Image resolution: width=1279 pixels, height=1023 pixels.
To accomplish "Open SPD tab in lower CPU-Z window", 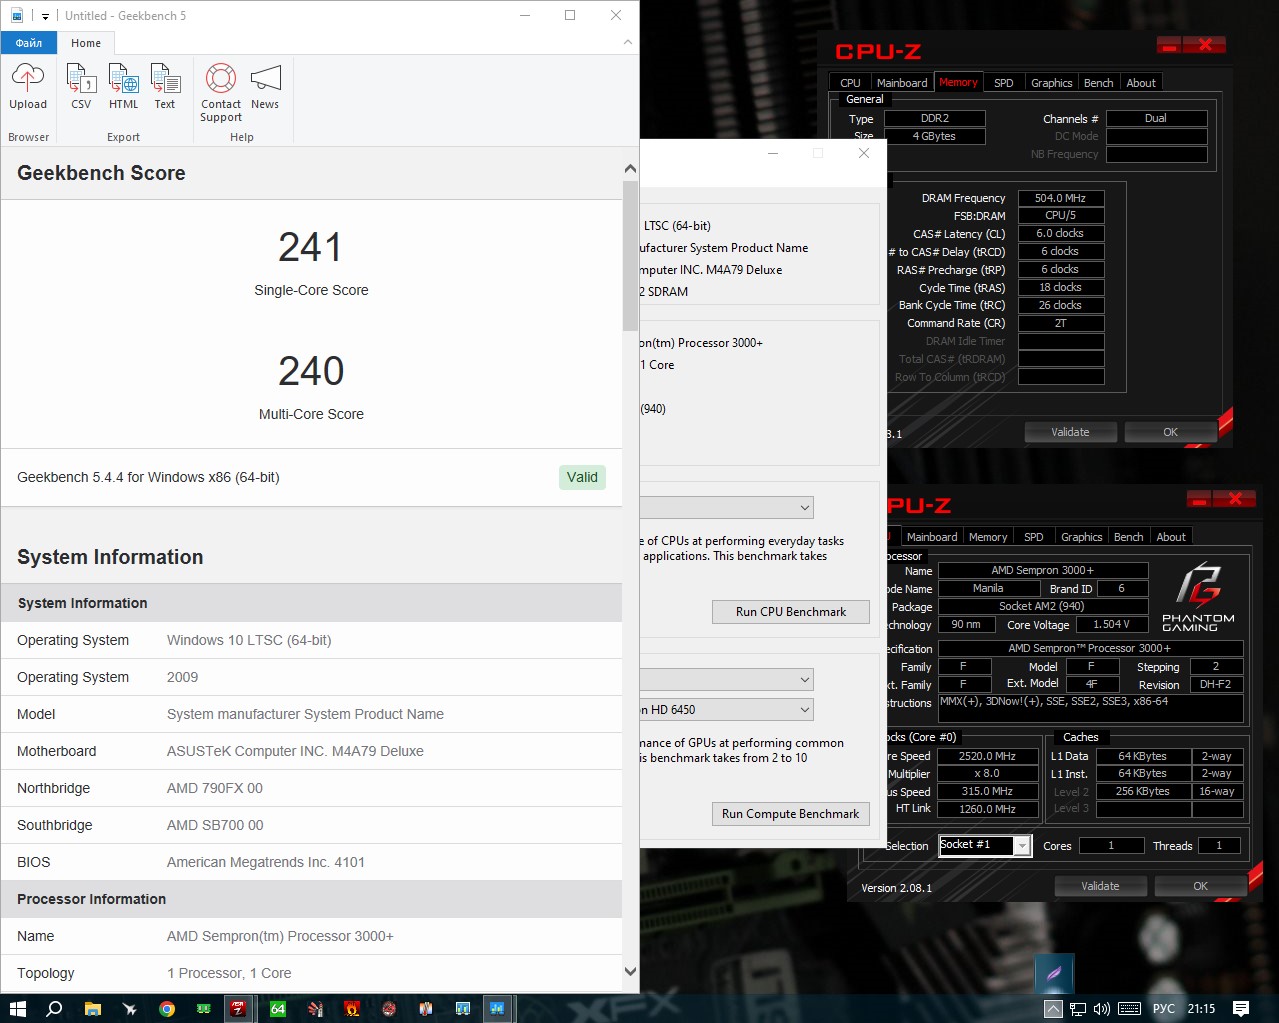I will pyautogui.click(x=1034, y=537).
